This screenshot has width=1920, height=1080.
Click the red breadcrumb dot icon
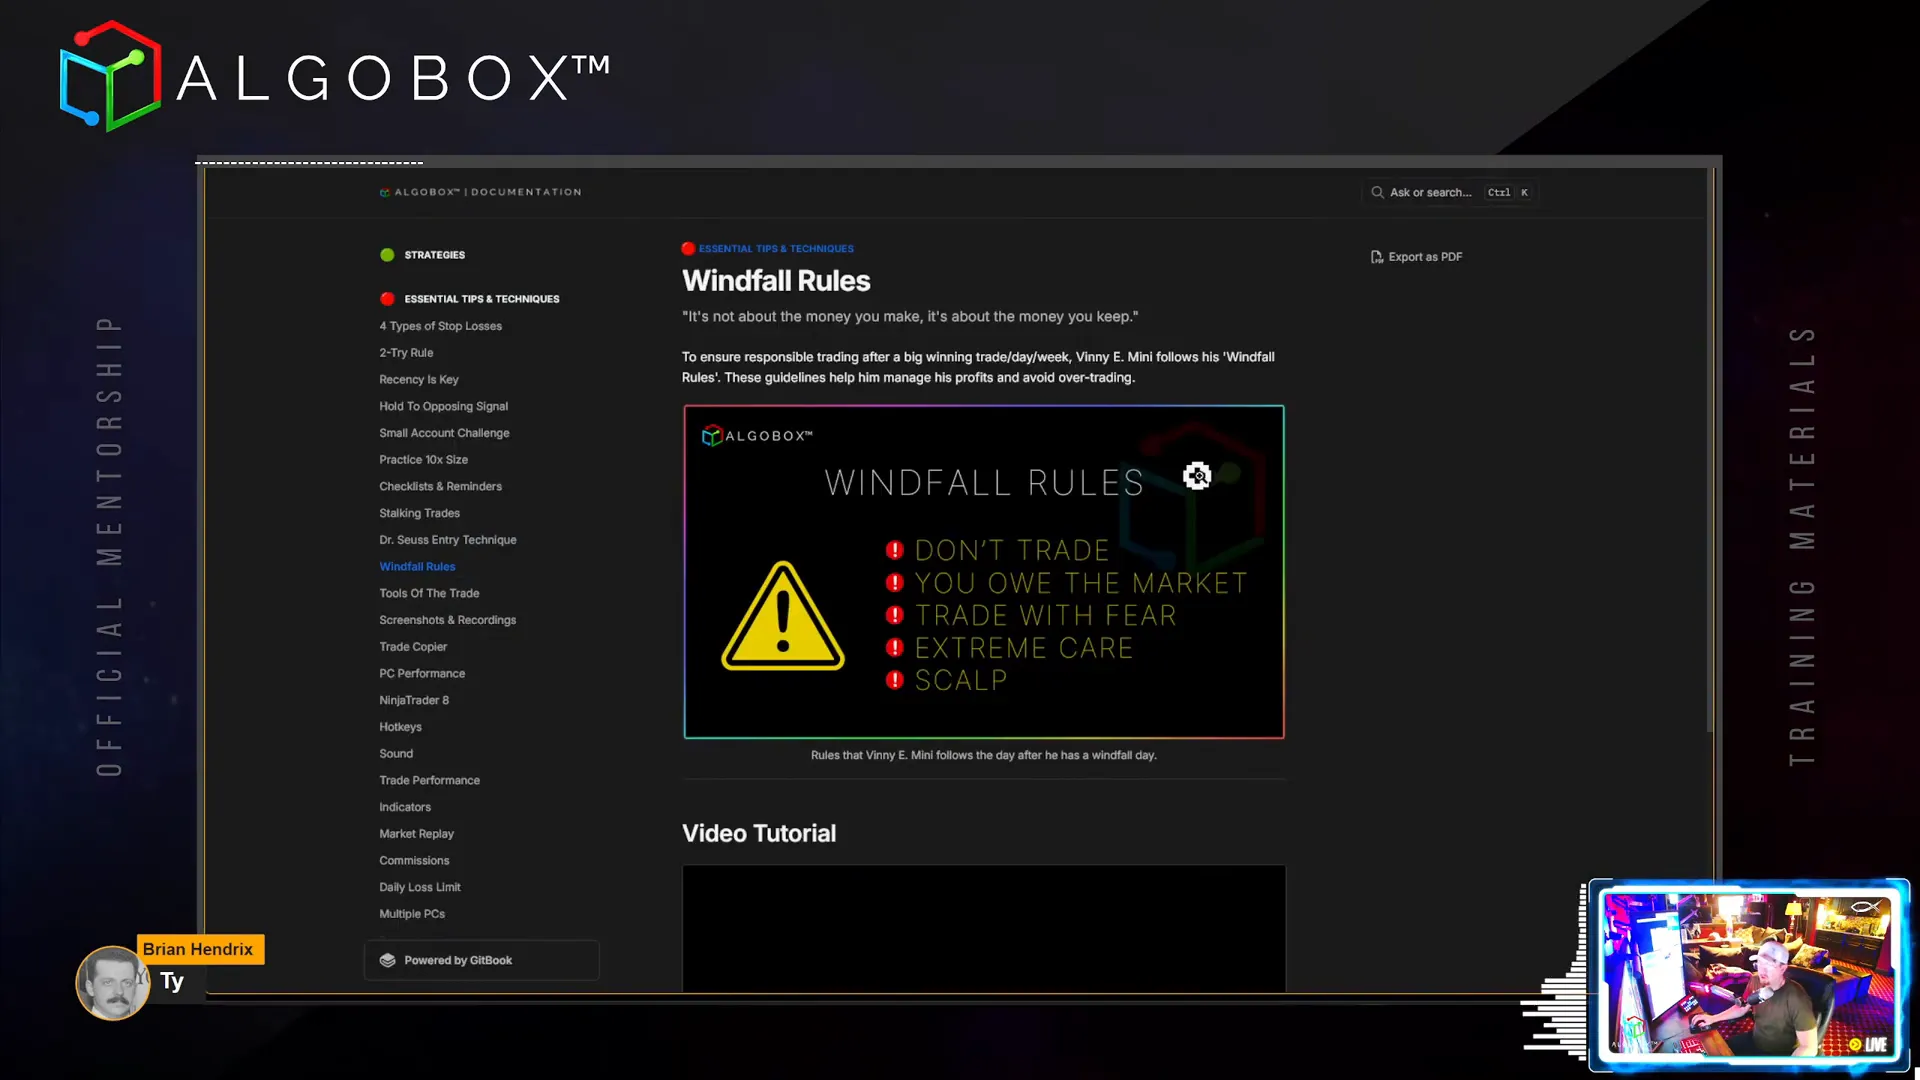point(689,249)
